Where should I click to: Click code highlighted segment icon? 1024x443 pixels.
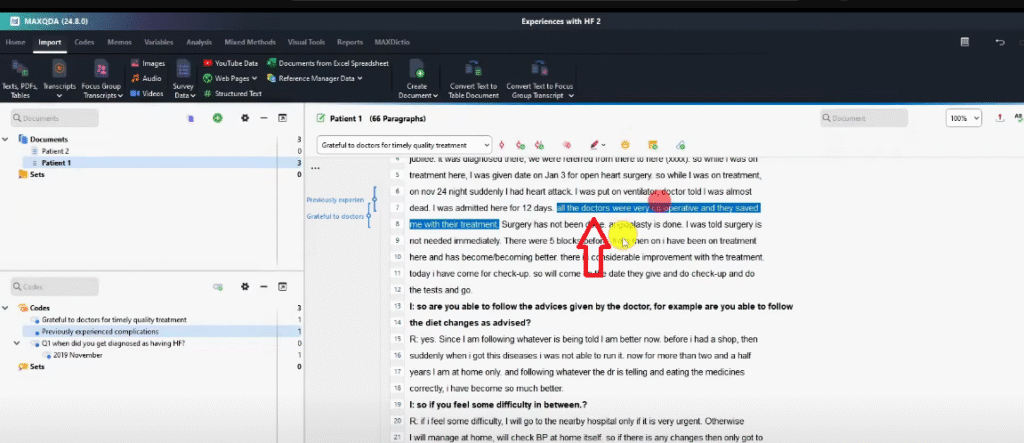502,144
